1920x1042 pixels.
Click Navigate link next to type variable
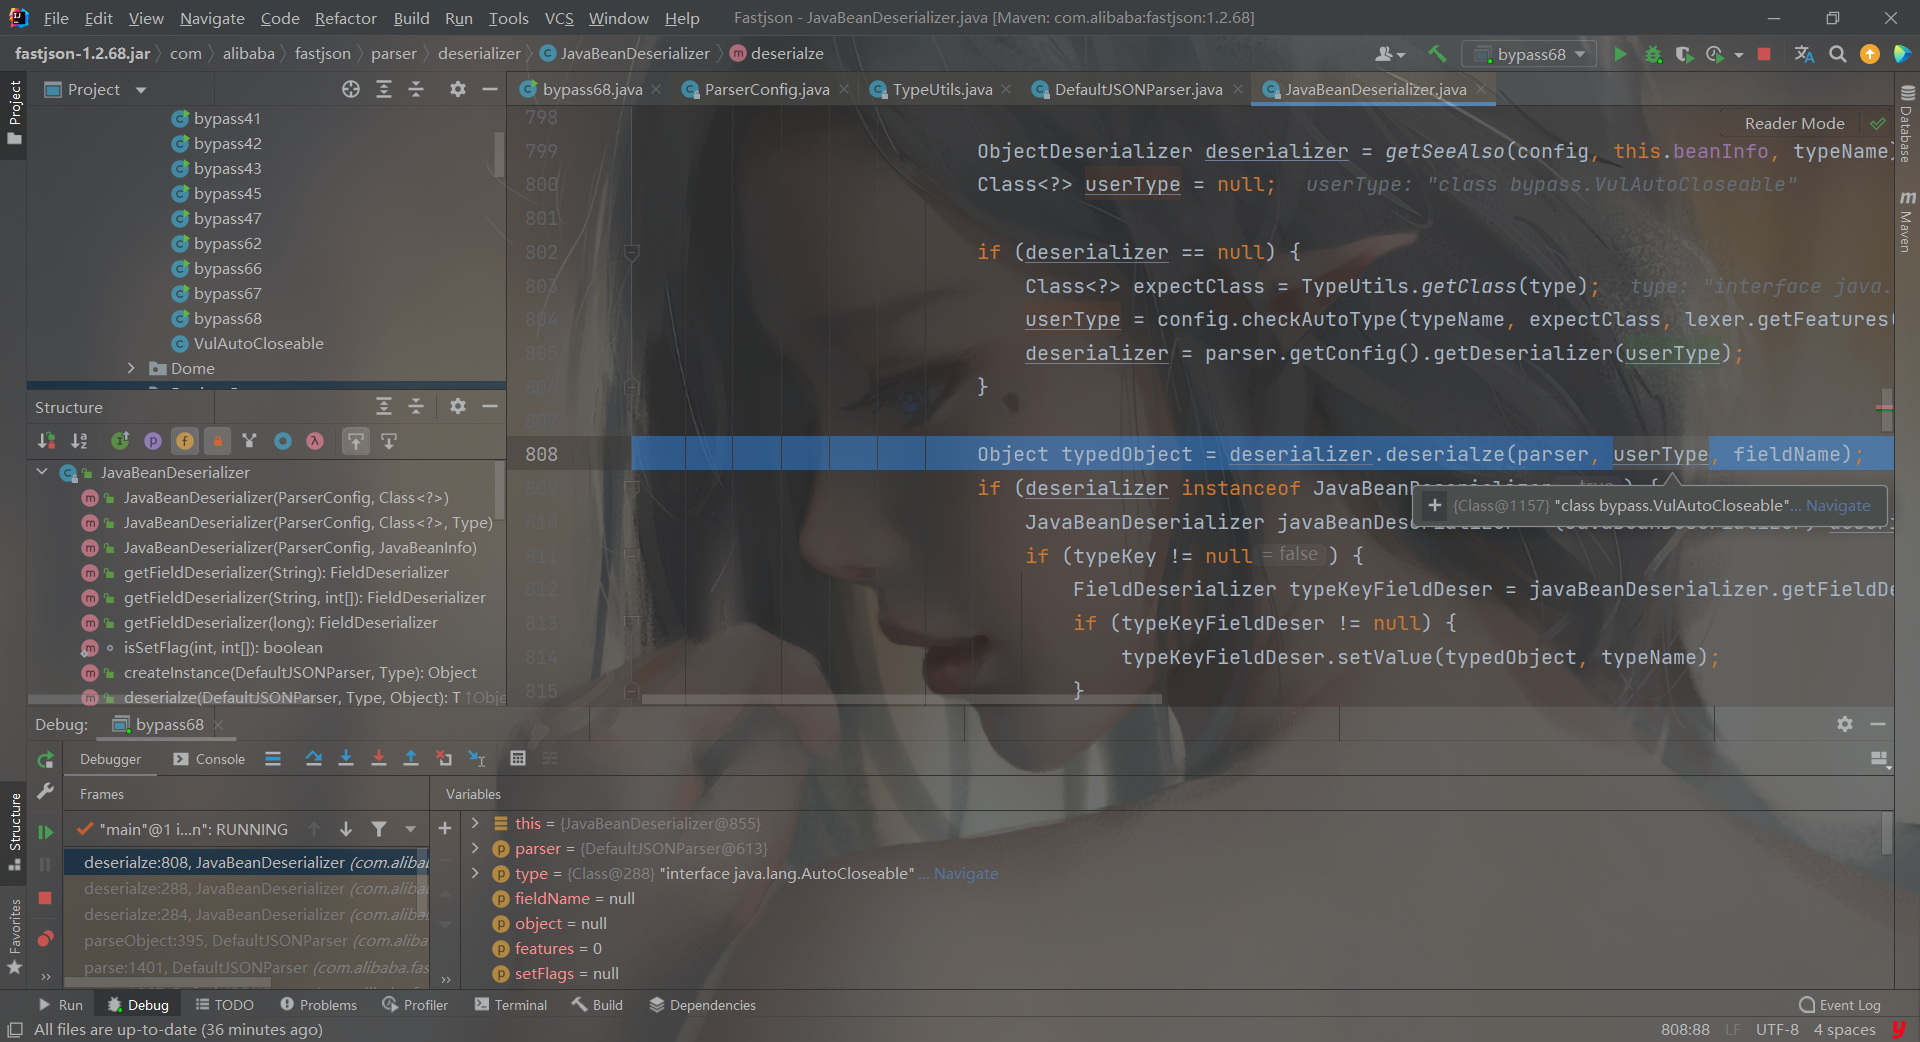pyautogui.click(x=965, y=873)
